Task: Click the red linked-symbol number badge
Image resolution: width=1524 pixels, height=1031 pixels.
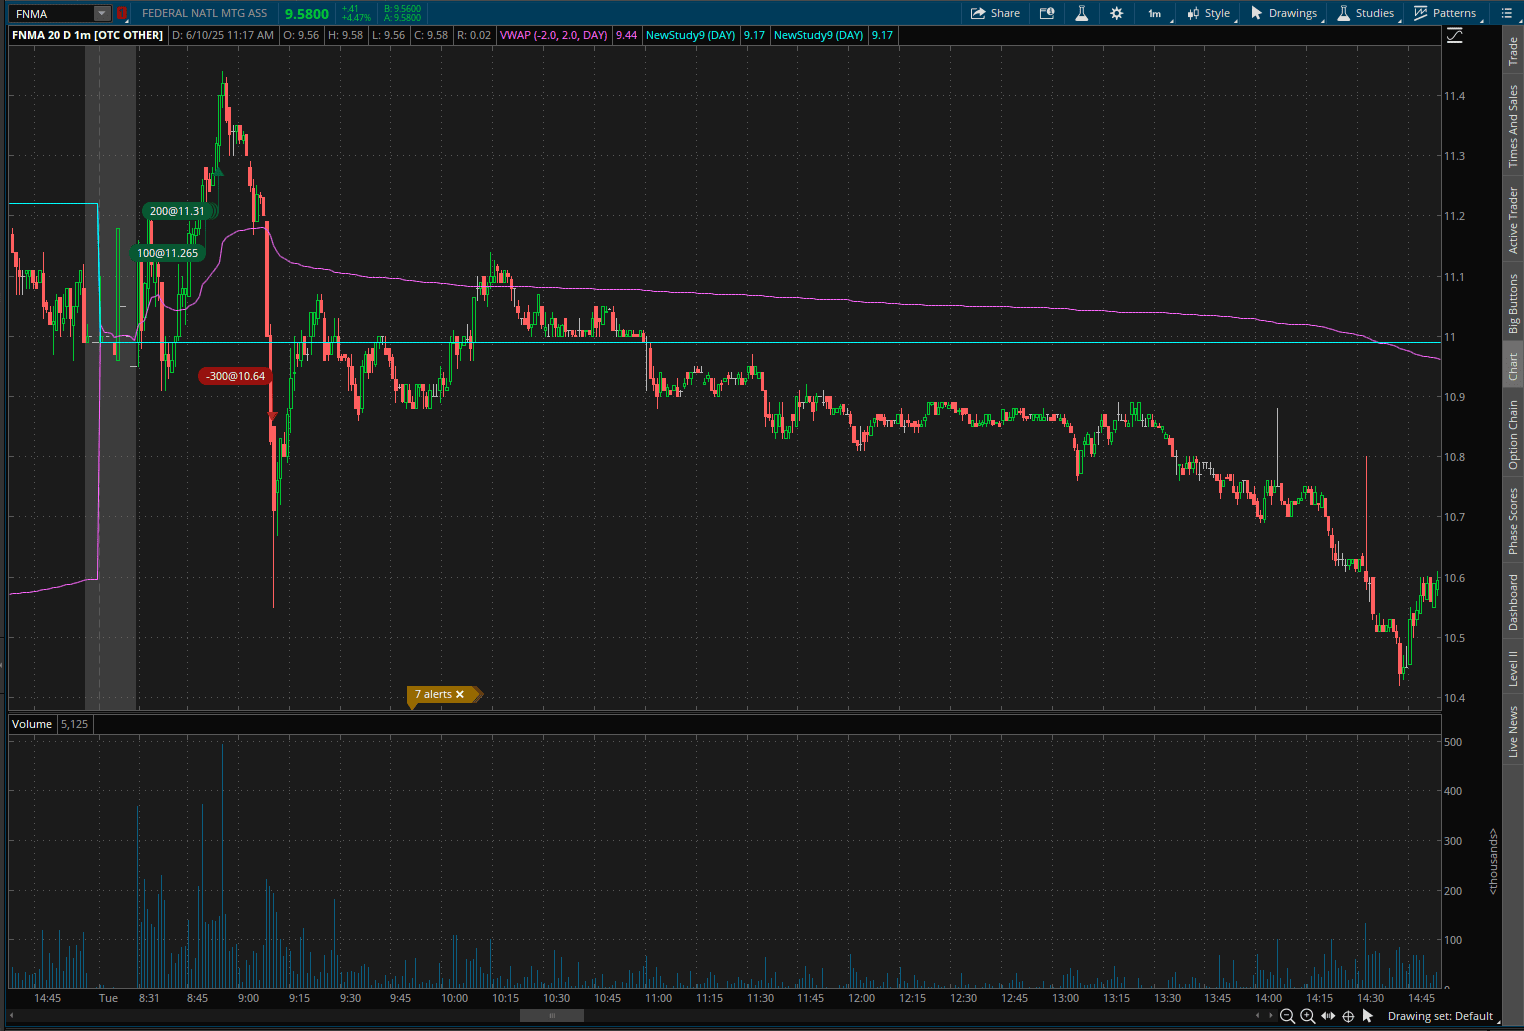Action: click(x=121, y=13)
